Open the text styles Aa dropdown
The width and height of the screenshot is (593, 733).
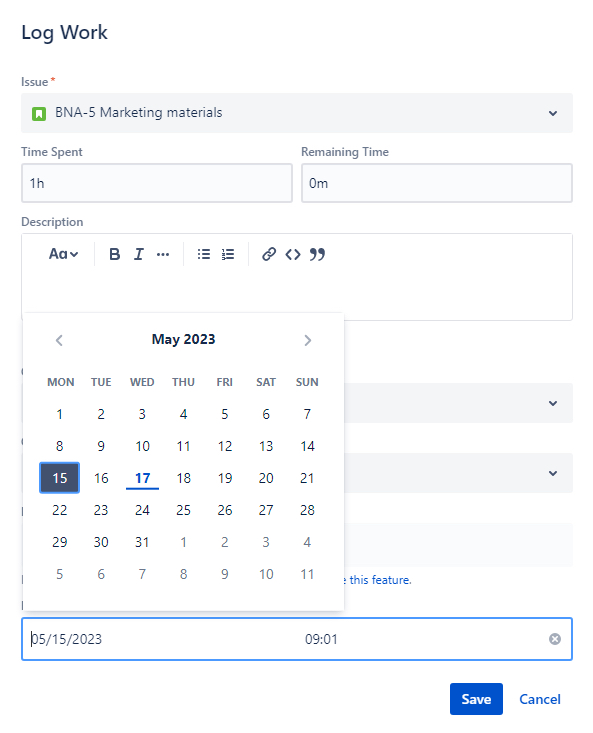[x=63, y=254]
